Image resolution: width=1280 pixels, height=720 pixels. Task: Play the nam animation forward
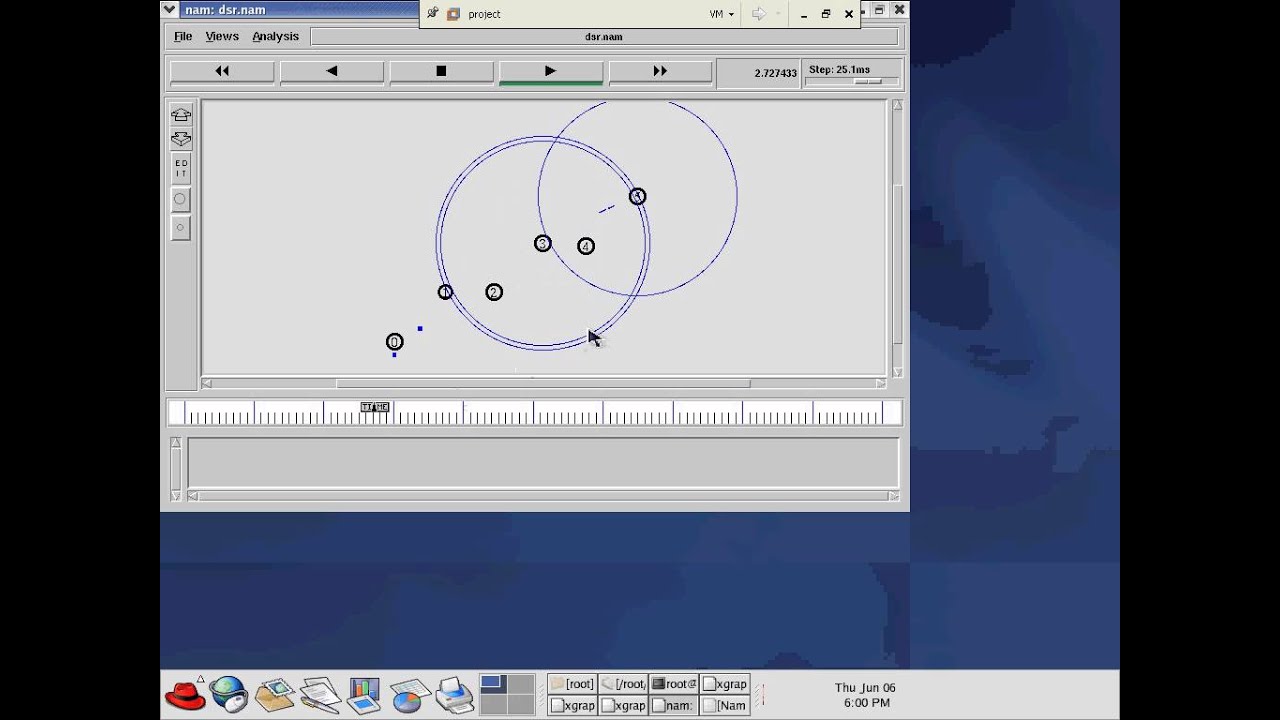[x=551, y=71]
